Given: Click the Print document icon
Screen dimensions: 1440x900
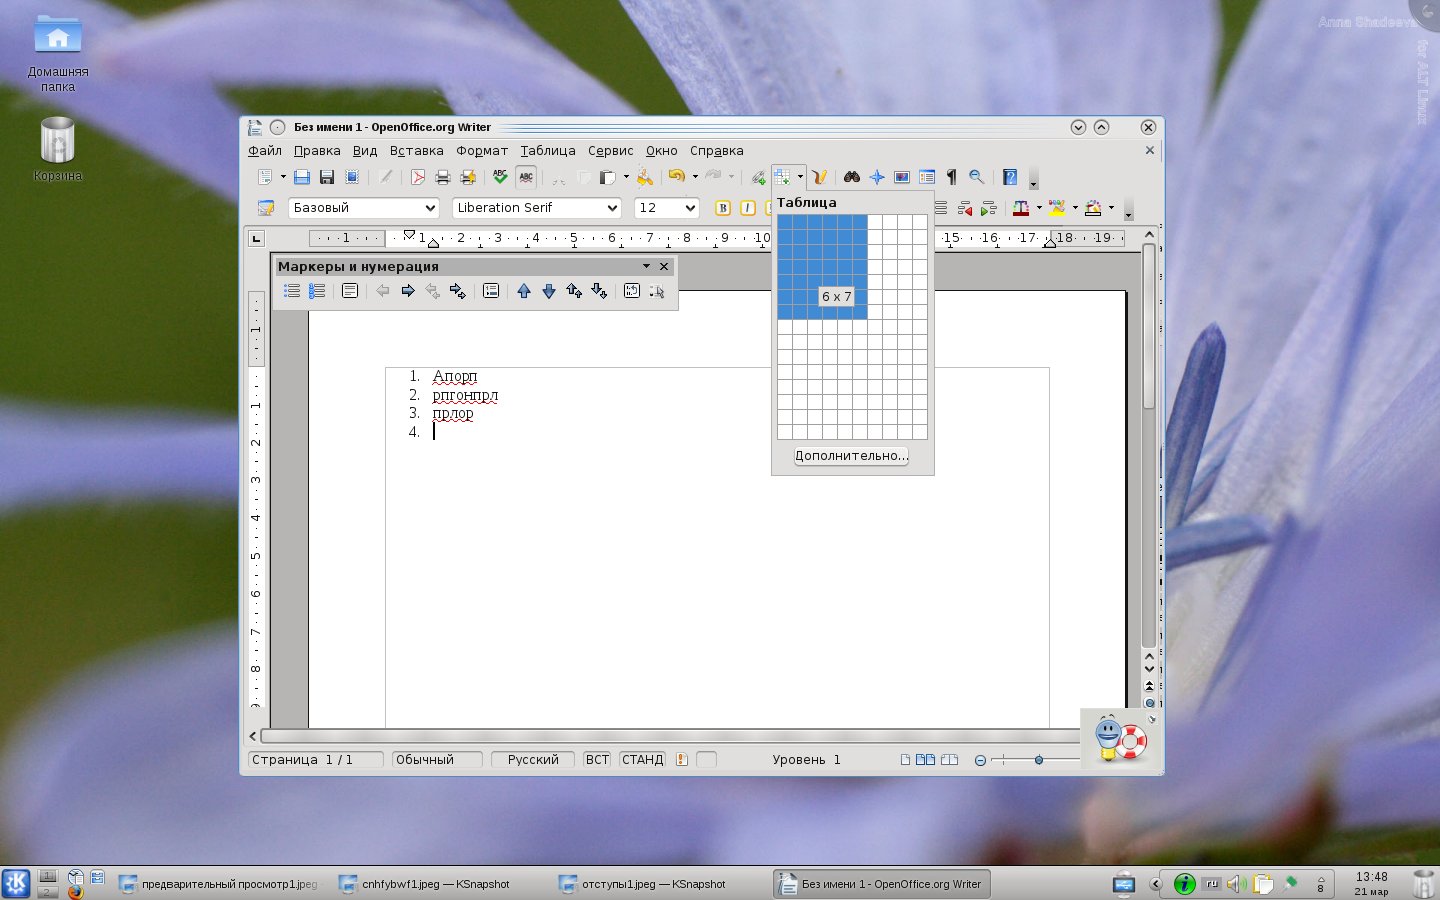Looking at the screenshot, I should point(442,177).
